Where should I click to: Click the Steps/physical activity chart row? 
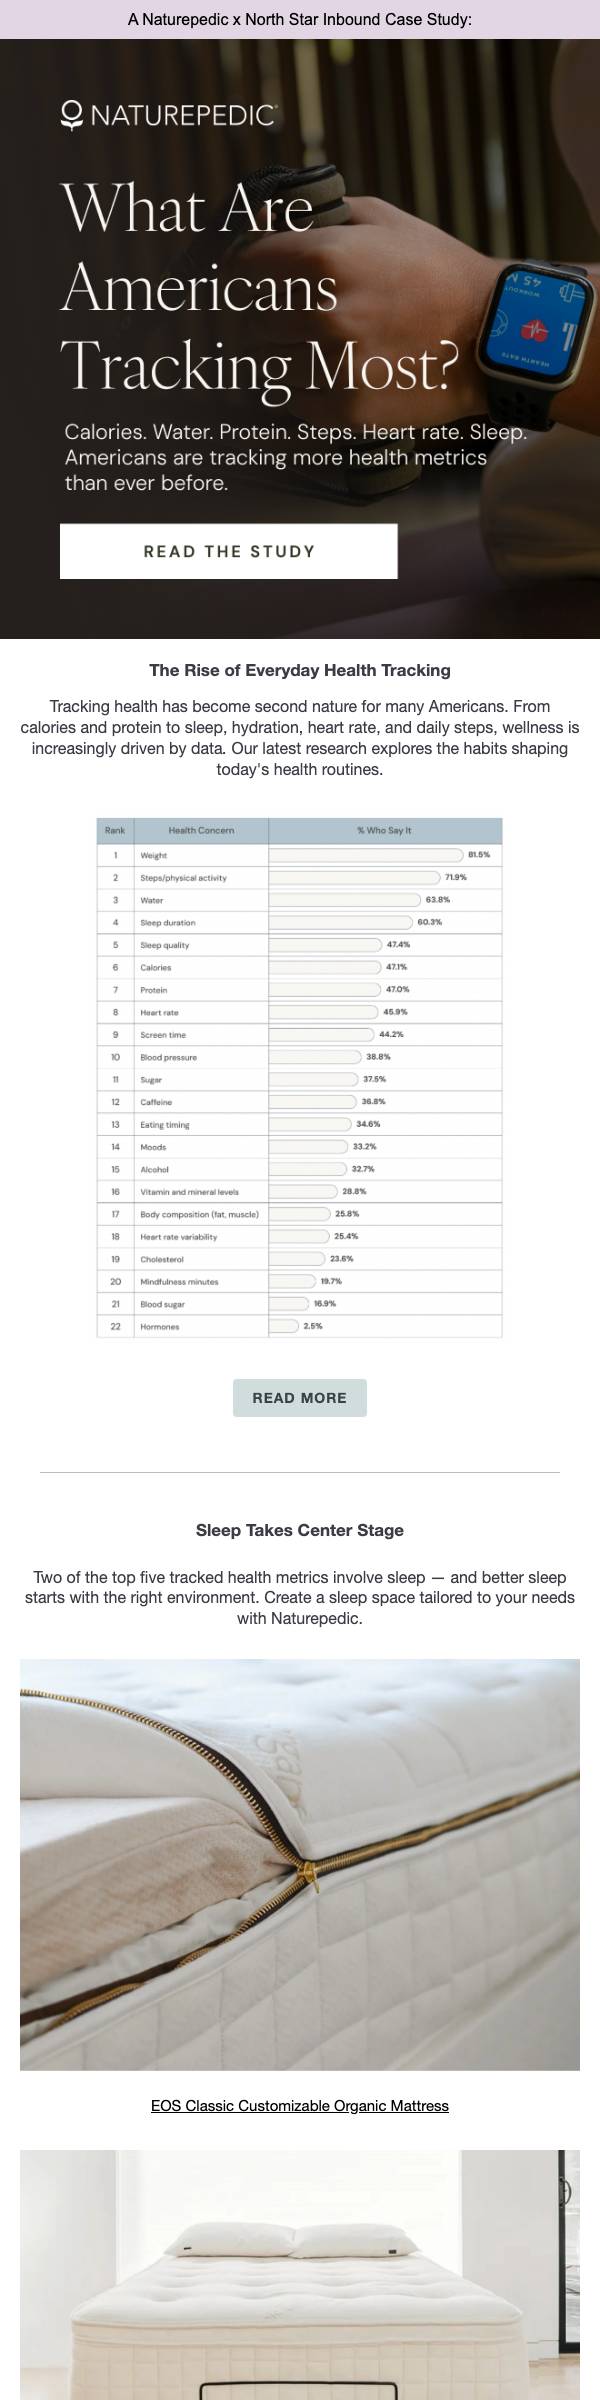pyautogui.click(x=300, y=877)
